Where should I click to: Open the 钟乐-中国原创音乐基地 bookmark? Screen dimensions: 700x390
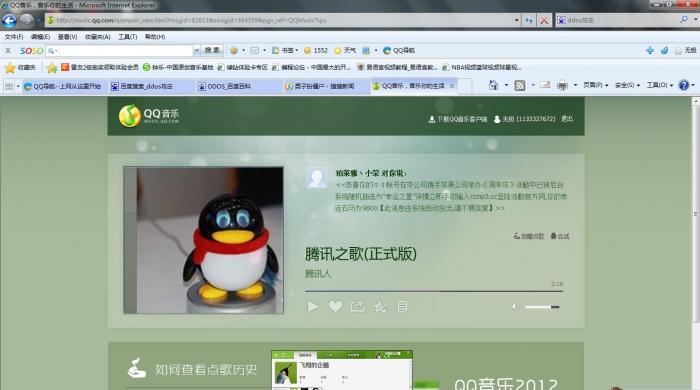tap(178, 67)
